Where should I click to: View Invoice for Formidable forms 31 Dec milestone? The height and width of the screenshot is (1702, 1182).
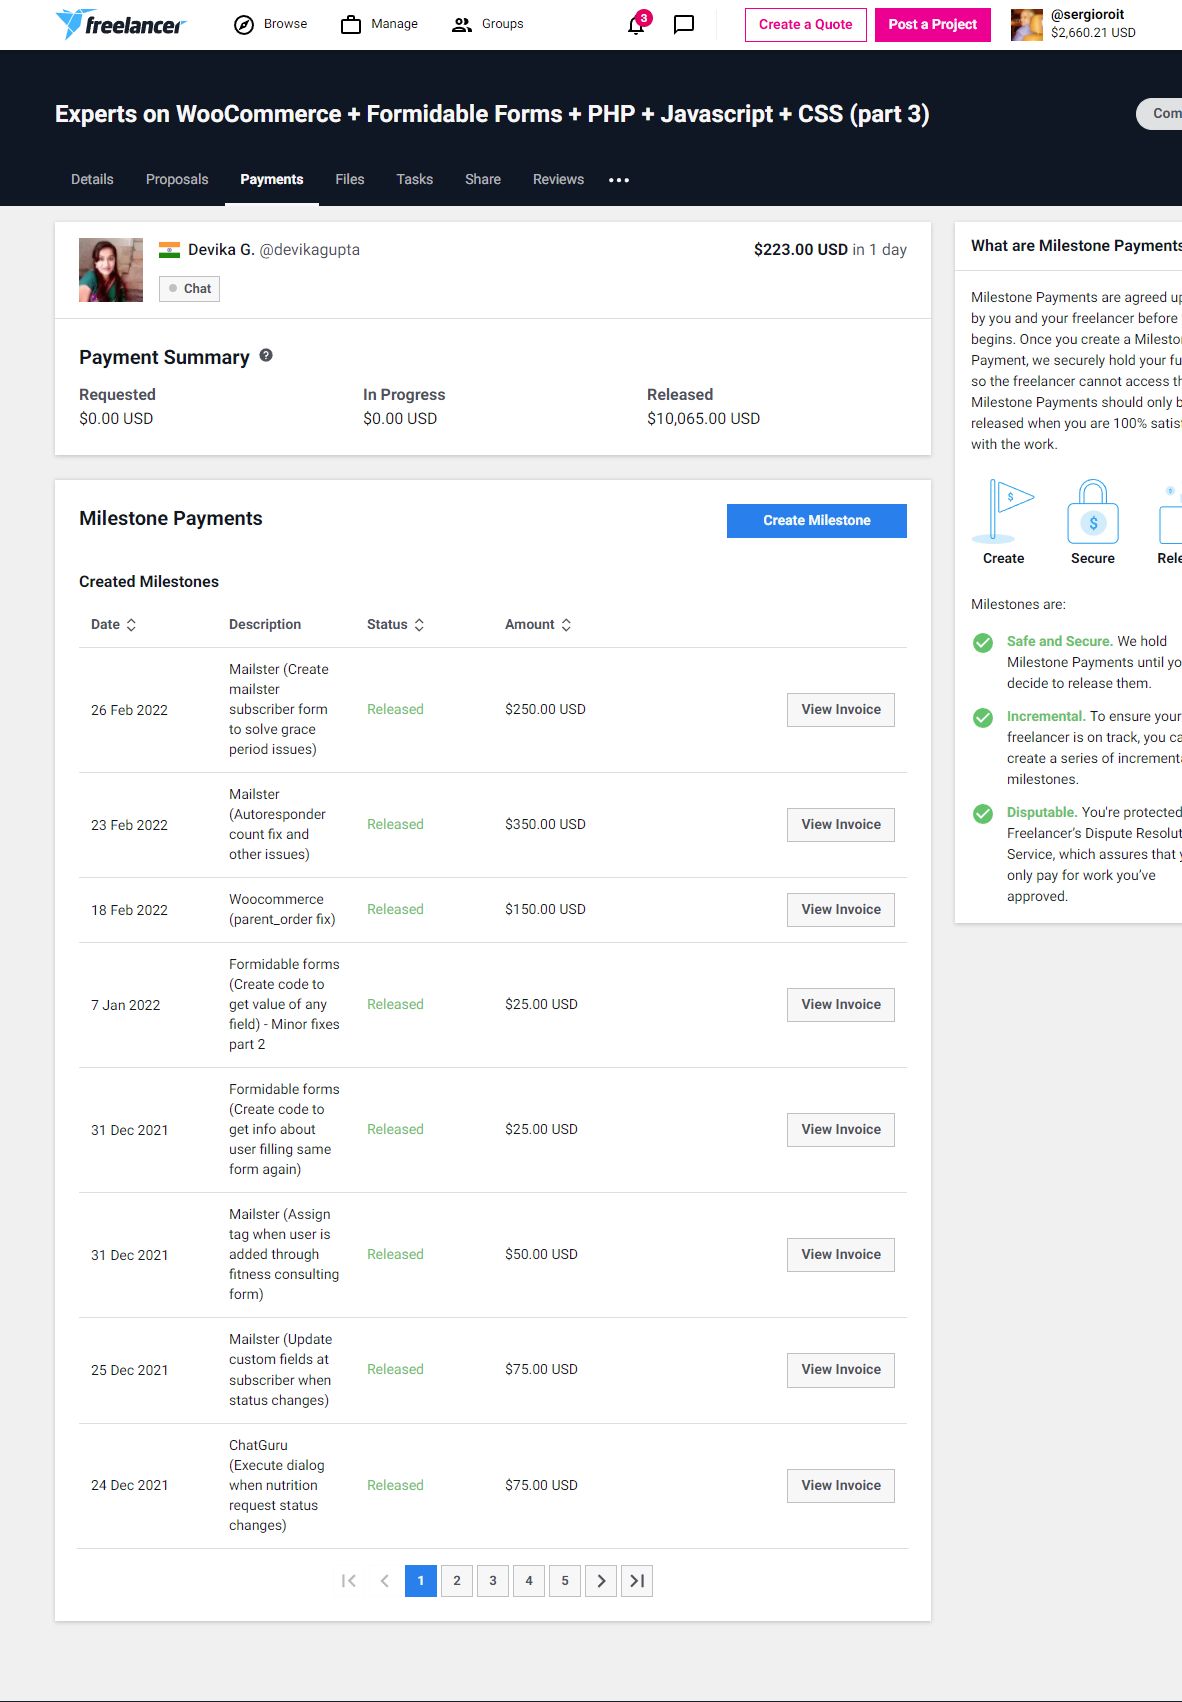coord(841,1130)
